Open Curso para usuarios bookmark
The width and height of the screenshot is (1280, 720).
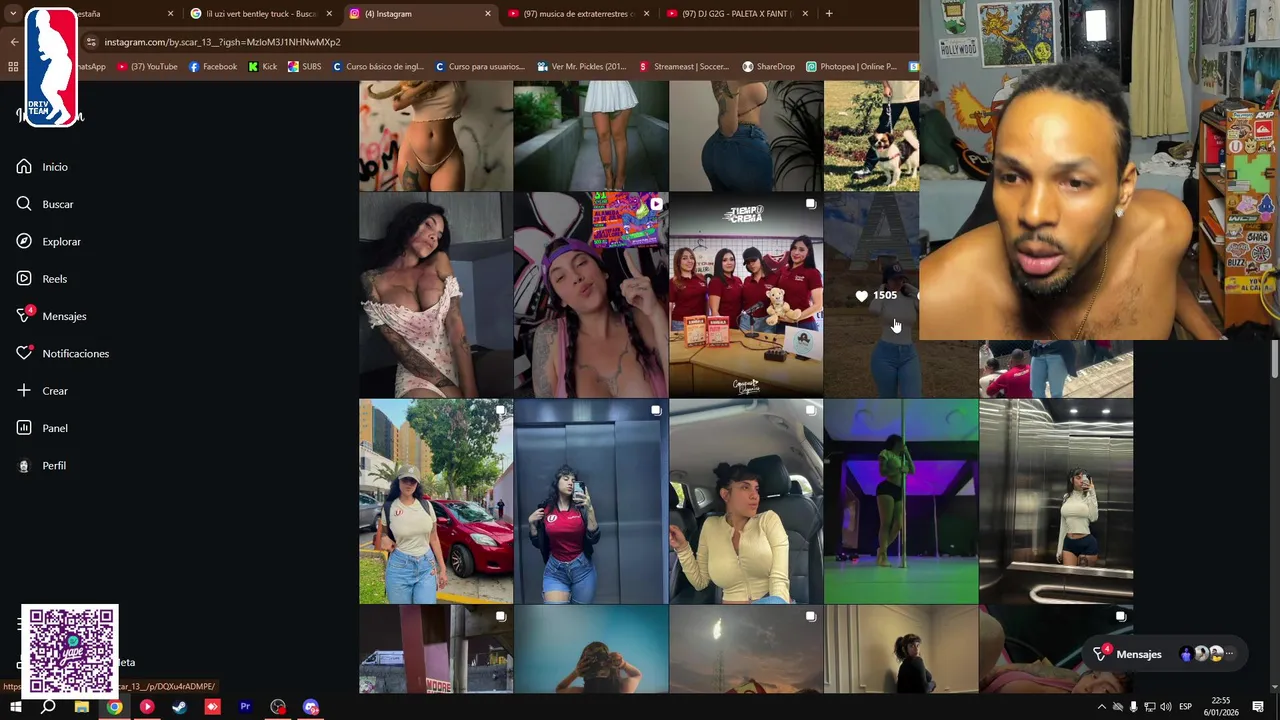[479, 67]
